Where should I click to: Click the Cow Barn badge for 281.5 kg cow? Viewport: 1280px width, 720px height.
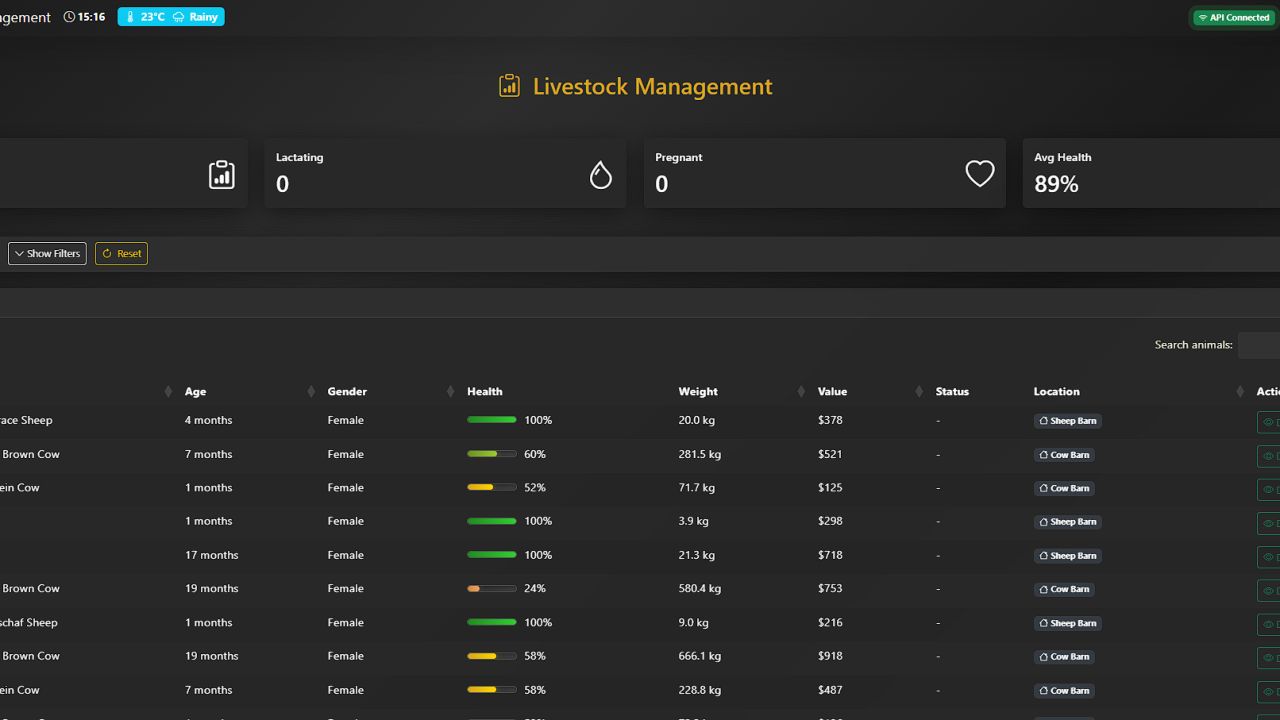click(1064, 455)
